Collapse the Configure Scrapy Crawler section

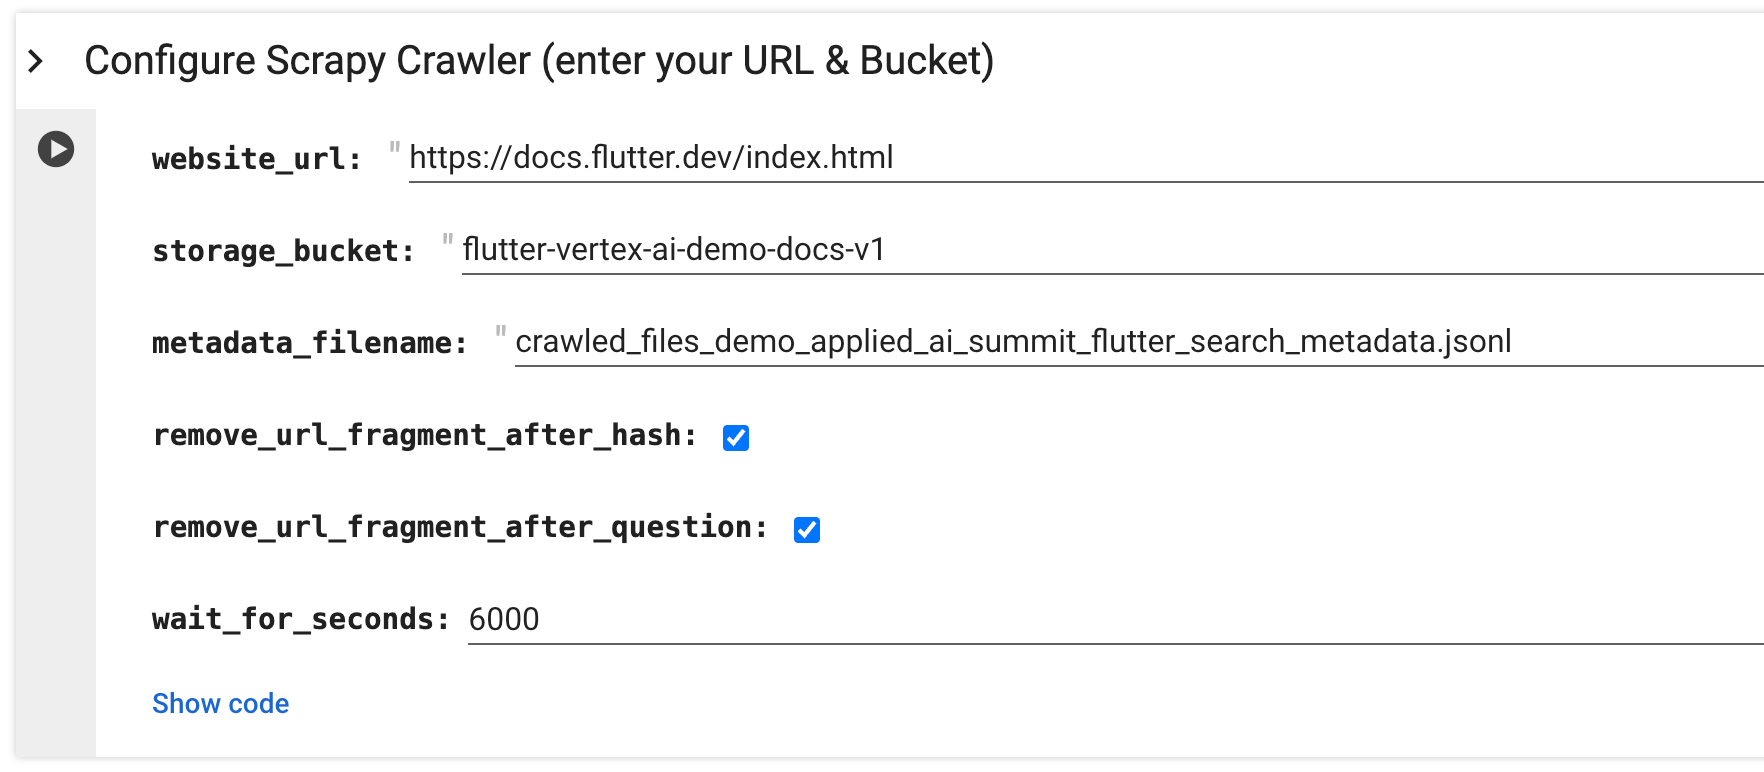coord(36,62)
